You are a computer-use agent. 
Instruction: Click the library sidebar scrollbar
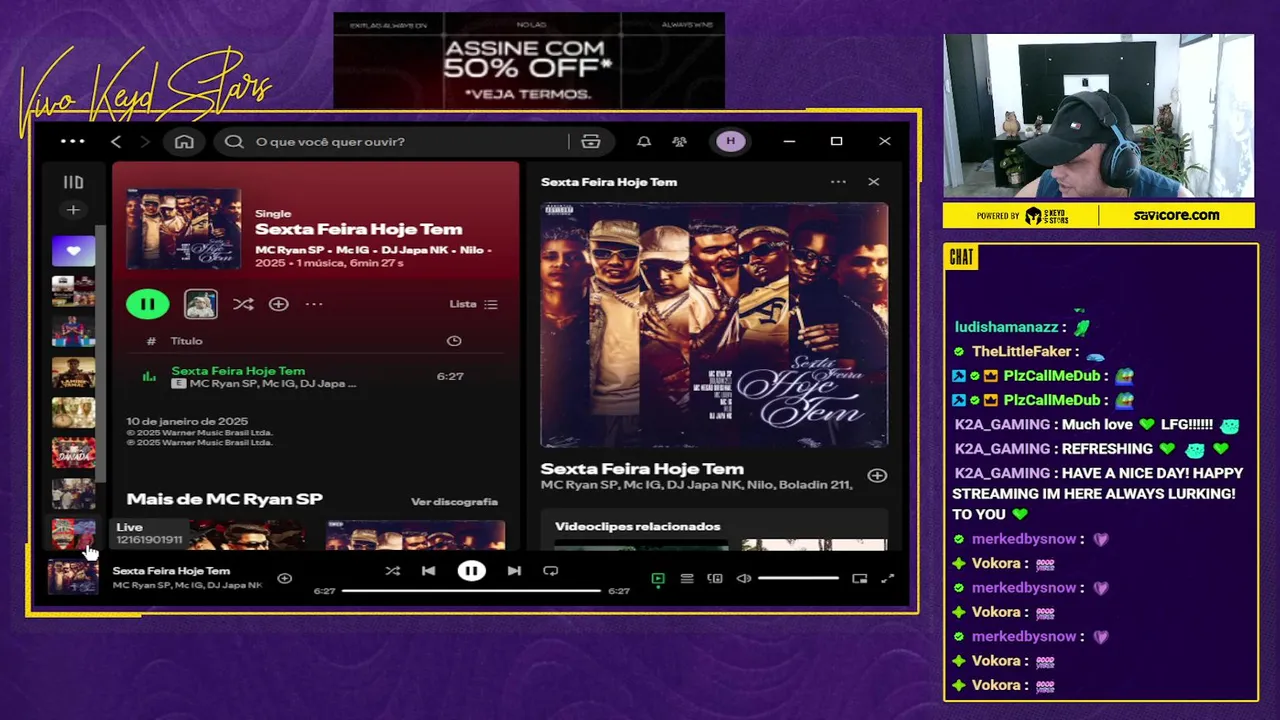(100, 352)
